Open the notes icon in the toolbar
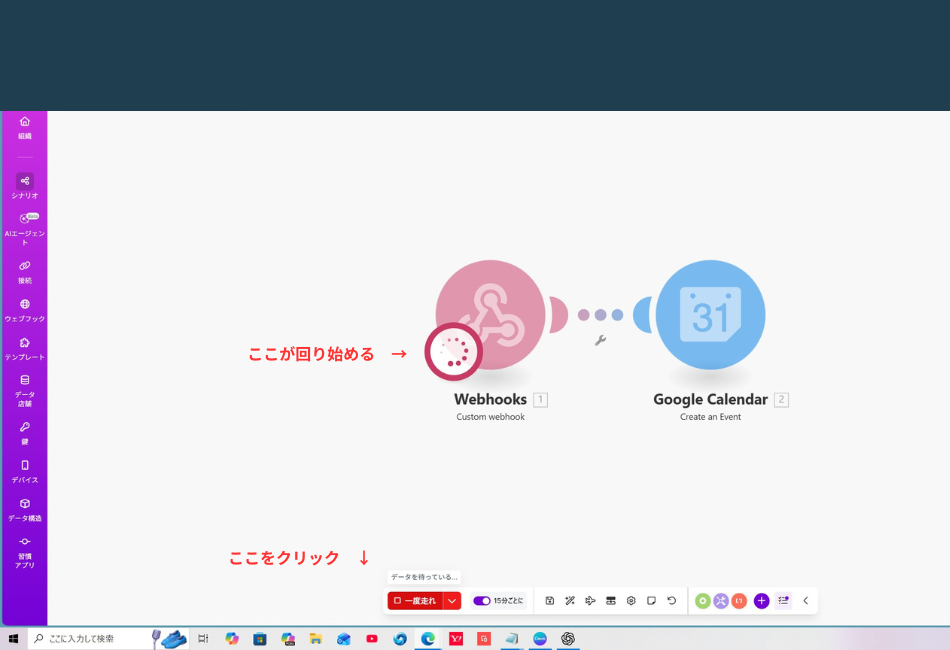Image resolution: width=950 pixels, height=650 pixels. [651, 600]
